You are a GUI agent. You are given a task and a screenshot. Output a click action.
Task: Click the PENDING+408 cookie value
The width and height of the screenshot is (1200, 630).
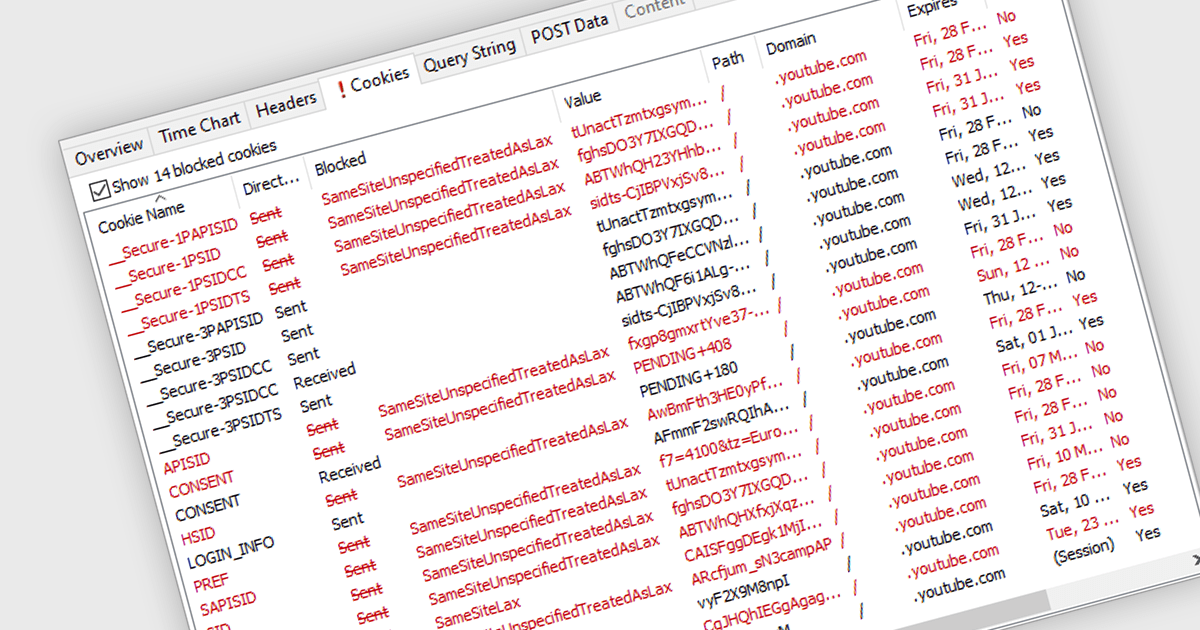[682, 354]
